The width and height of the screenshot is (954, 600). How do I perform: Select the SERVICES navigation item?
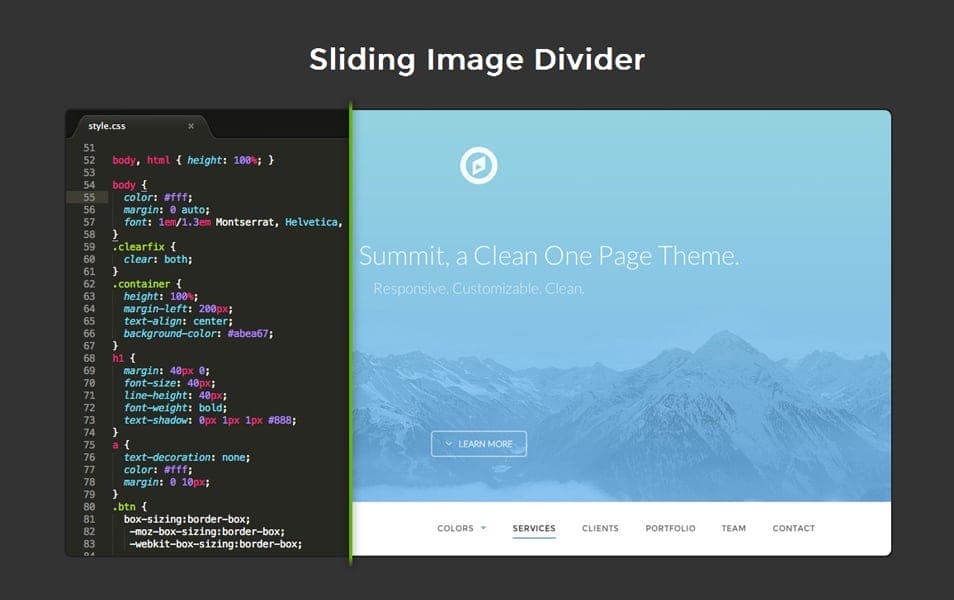coord(534,528)
